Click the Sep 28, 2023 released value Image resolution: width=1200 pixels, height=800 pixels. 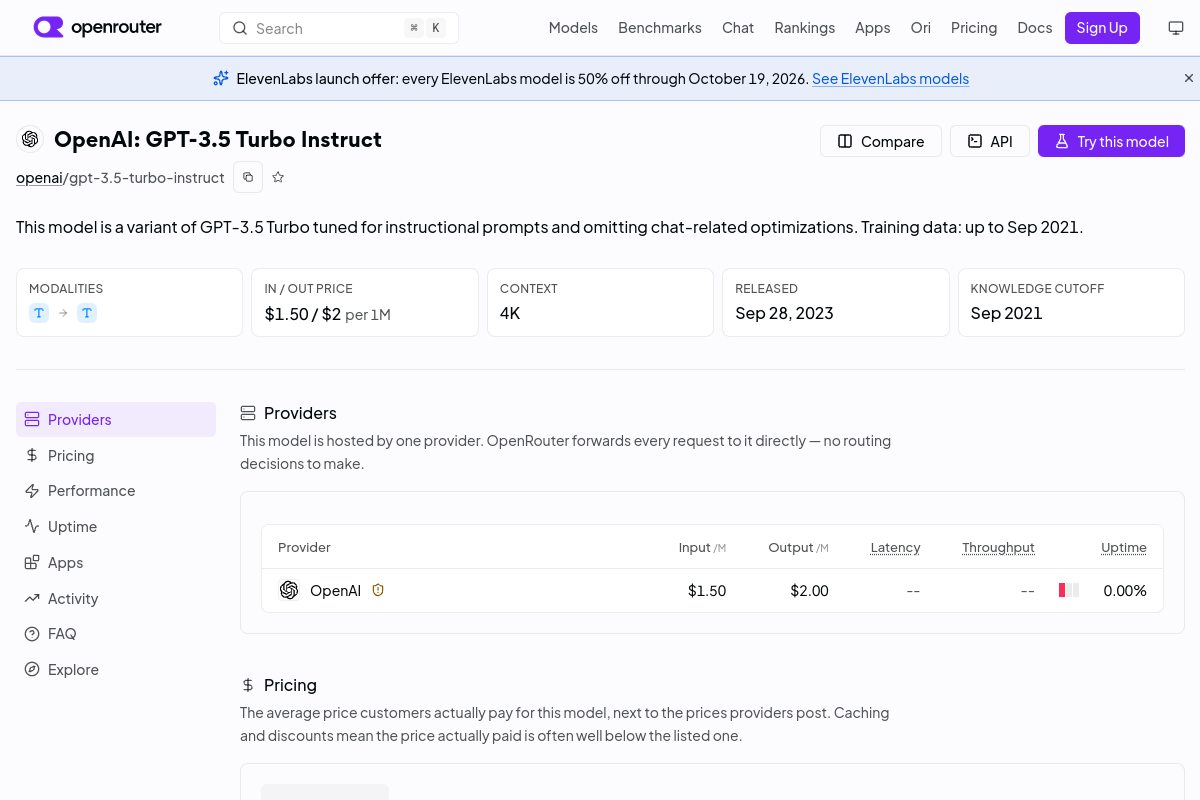[784, 313]
